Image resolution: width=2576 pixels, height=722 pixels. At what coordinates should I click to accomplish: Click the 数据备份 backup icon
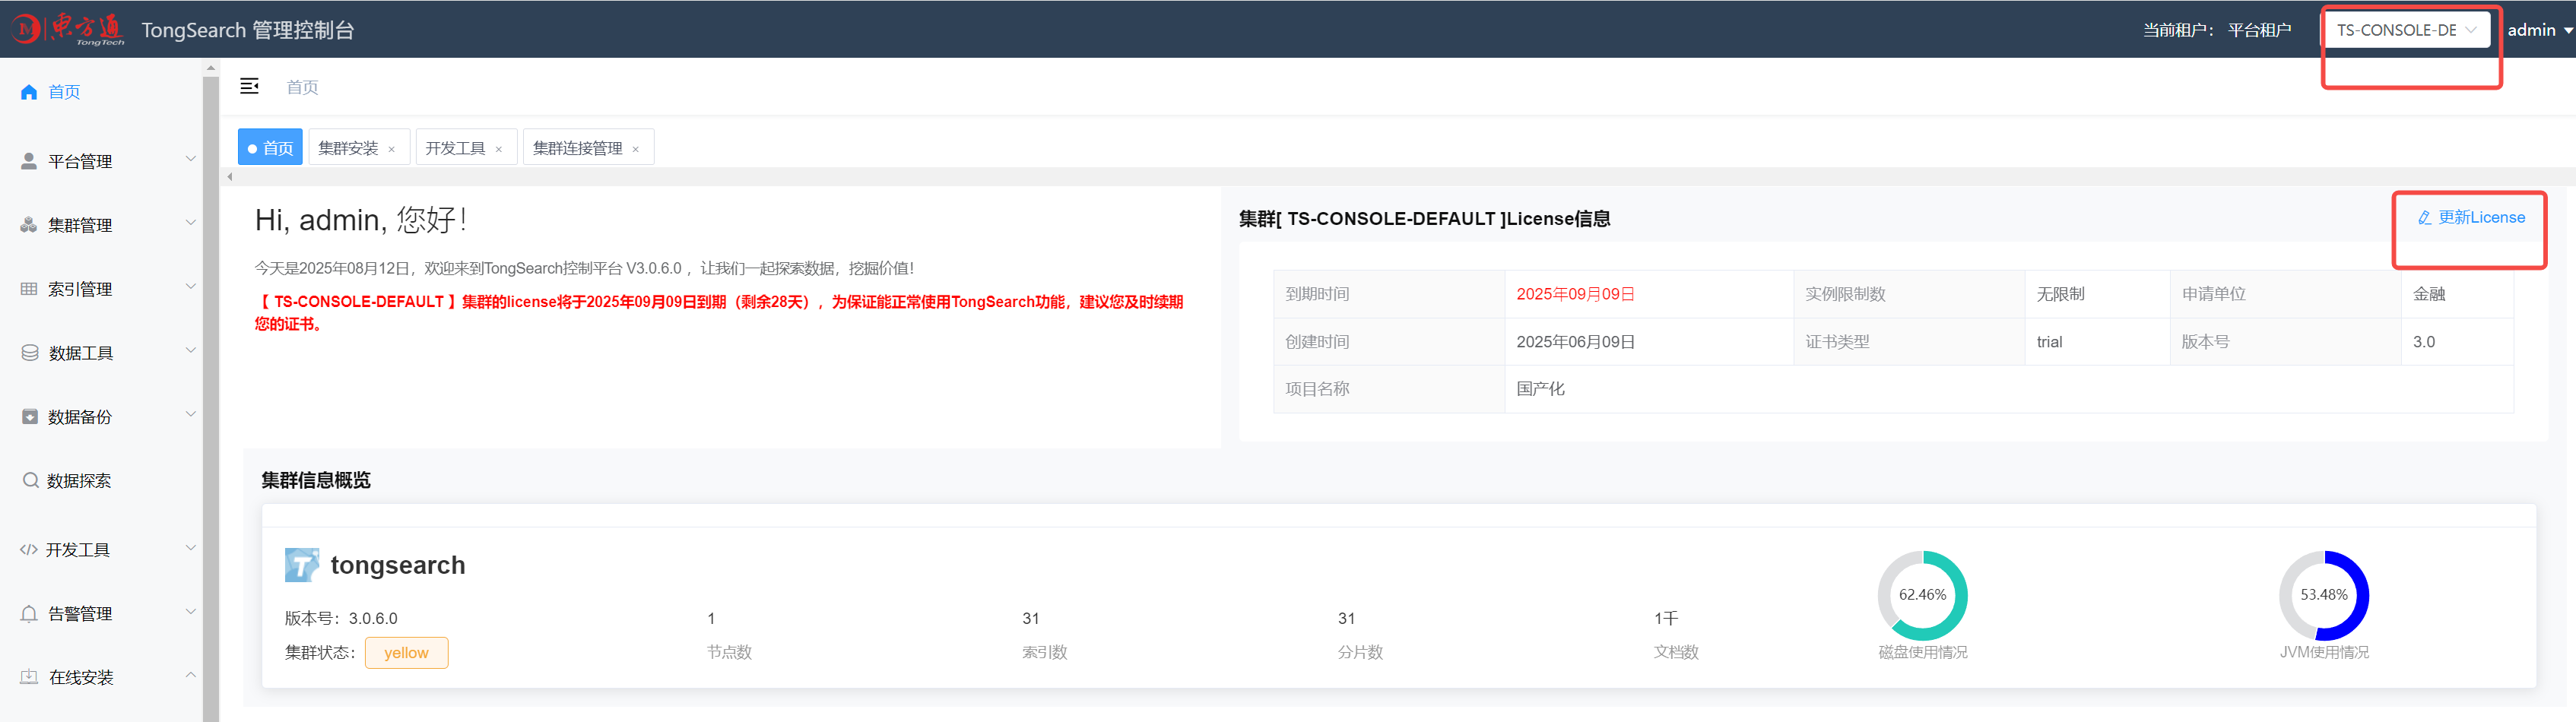pos(29,417)
